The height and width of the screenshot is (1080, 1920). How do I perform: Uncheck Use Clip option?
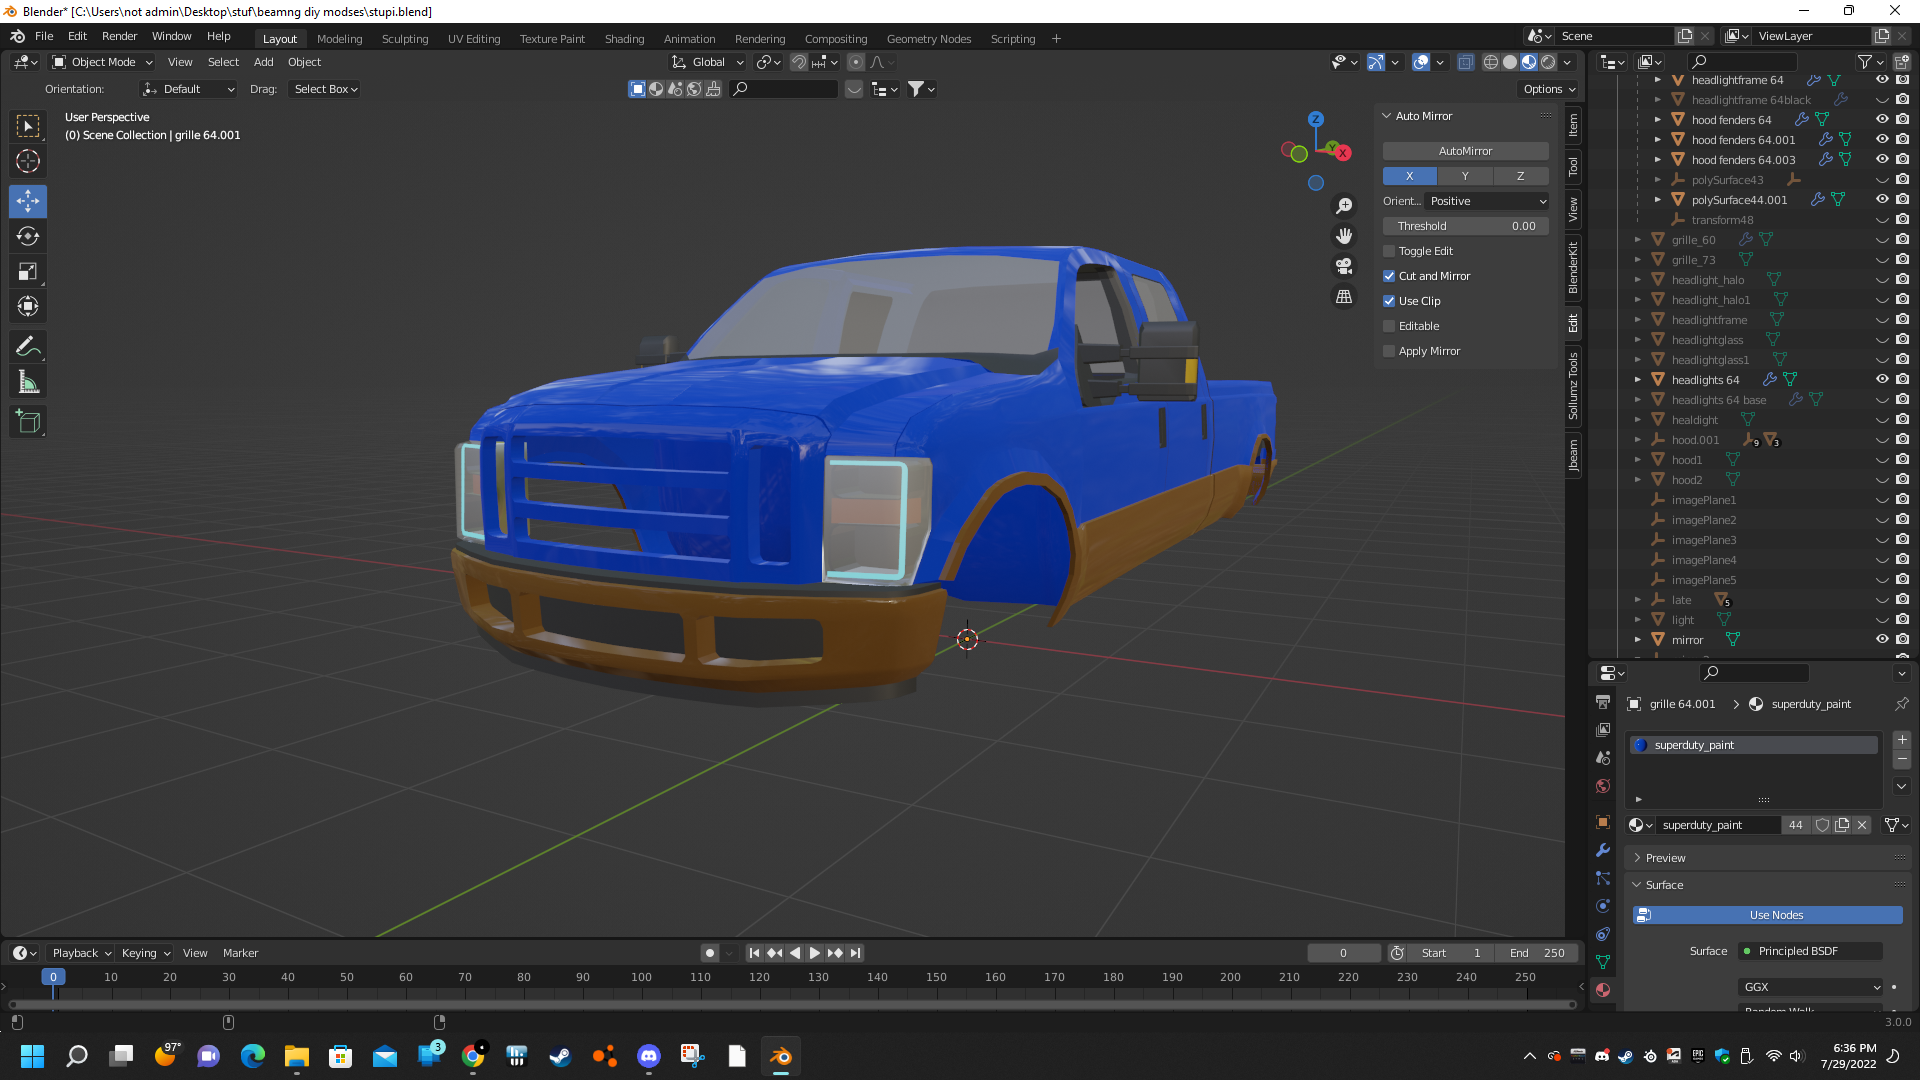click(1389, 301)
